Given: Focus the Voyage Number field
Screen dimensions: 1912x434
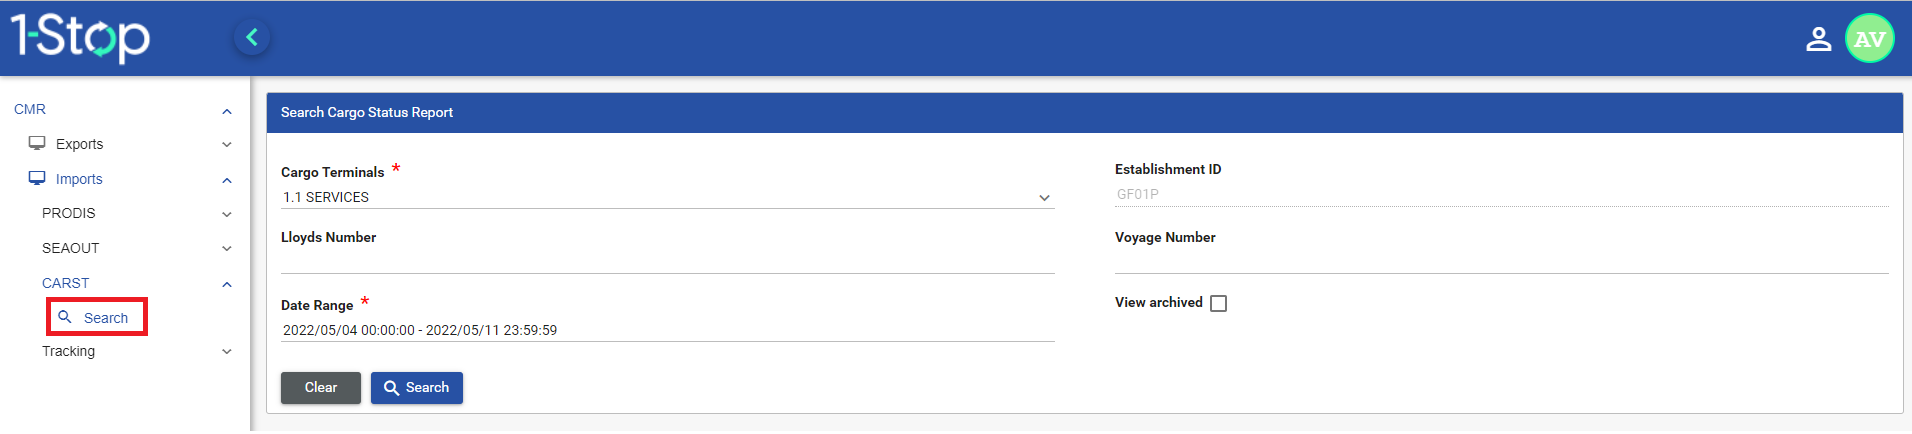Looking at the screenshot, I should point(1501,261).
